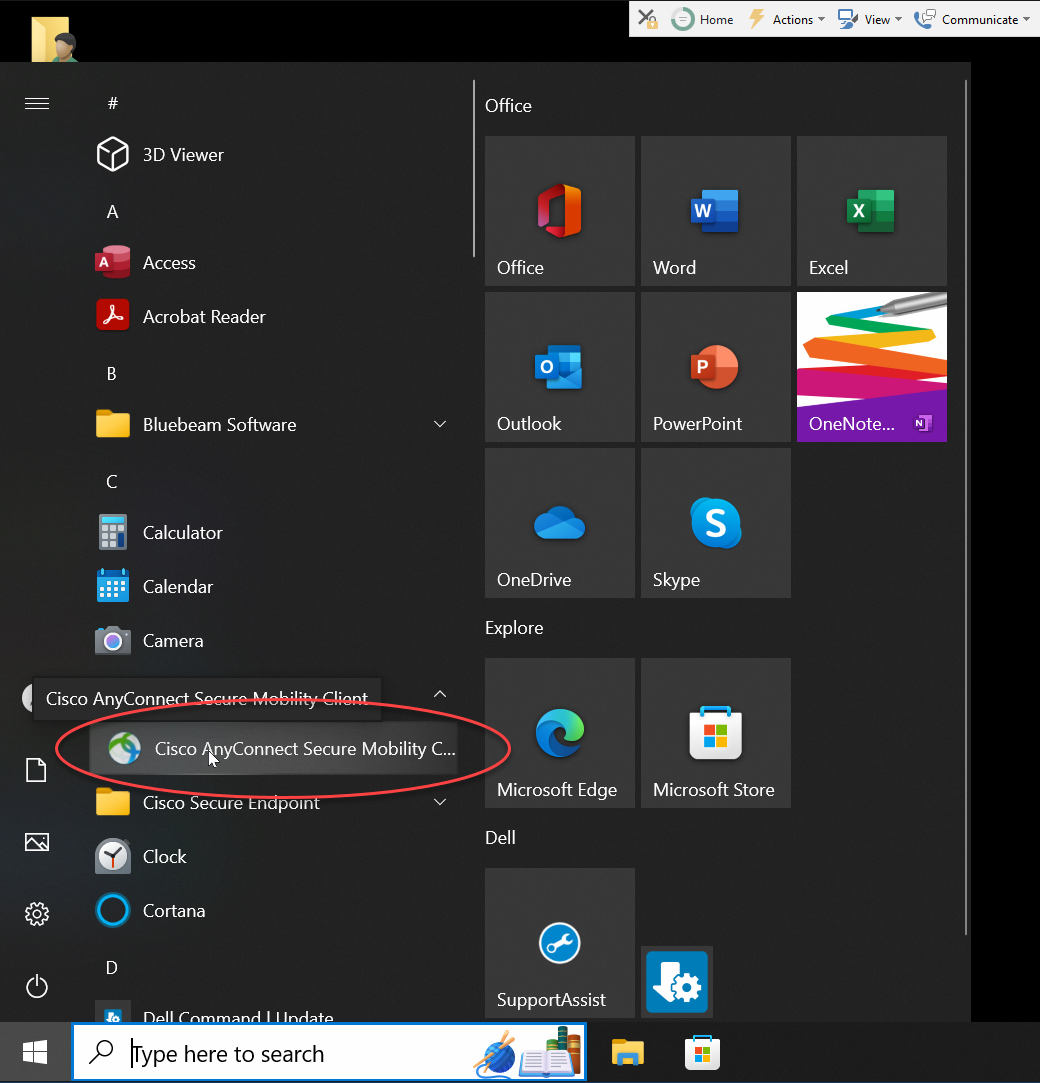Jump to the # letter header
Viewport: 1040px width, 1083px height.
pyautogui.click(x=113, y=104)
